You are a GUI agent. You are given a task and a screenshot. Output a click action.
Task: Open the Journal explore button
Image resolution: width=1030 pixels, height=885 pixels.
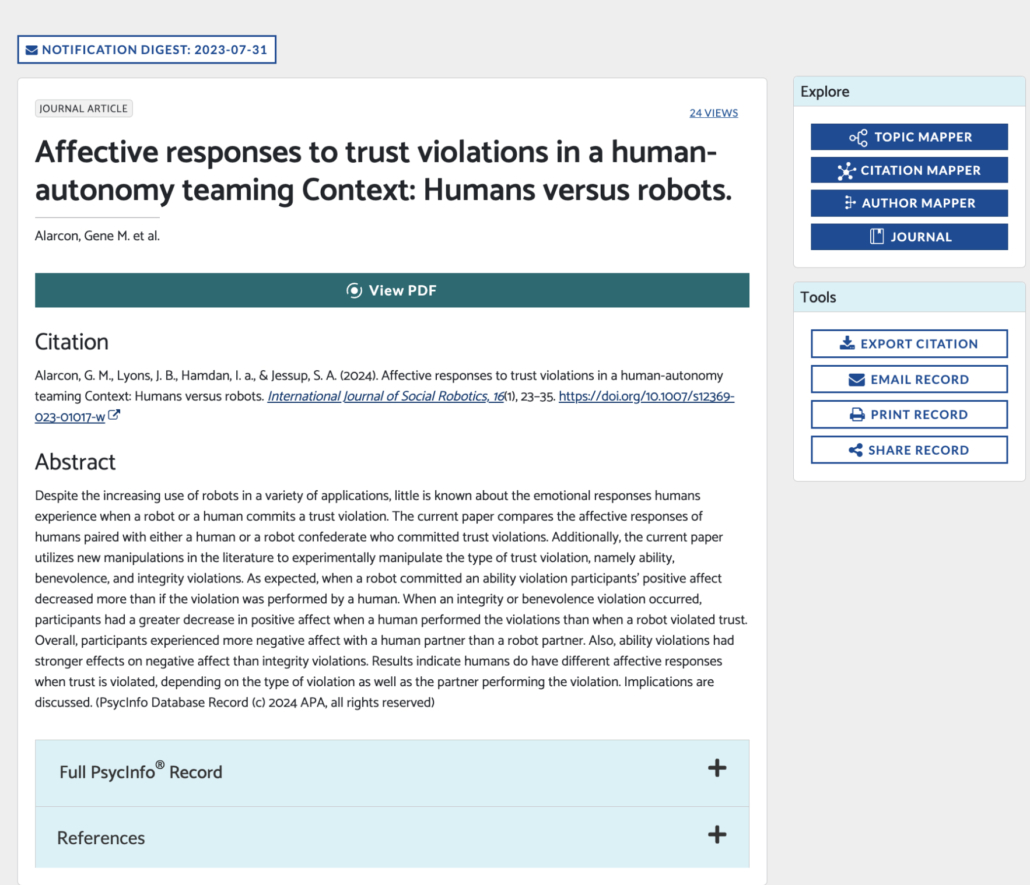909,237
